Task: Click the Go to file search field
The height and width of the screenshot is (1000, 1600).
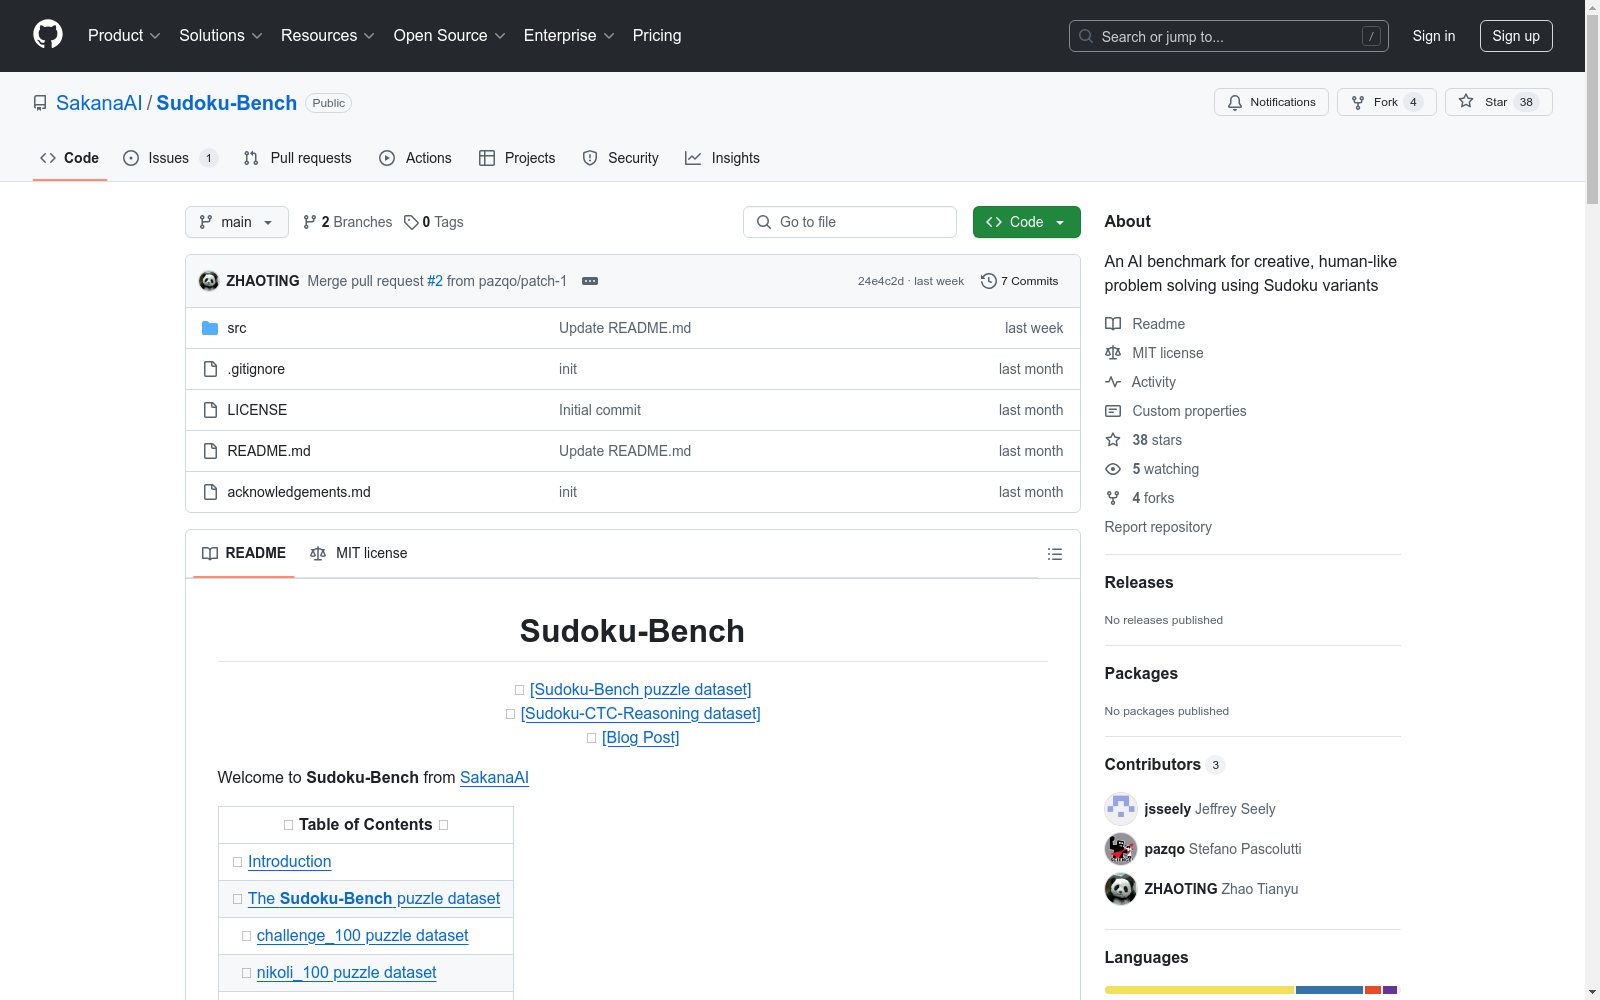Action: pyautogui.click(x=850, y=222)
